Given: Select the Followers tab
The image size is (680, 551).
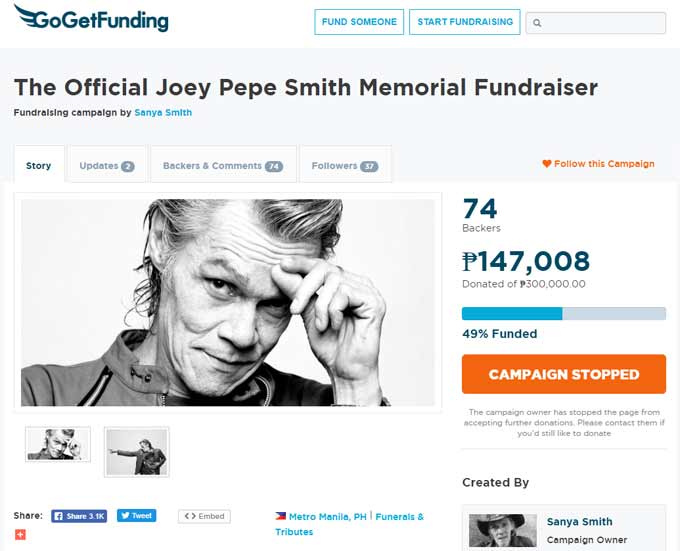Looking at the screenshot, I should point(345,166).
